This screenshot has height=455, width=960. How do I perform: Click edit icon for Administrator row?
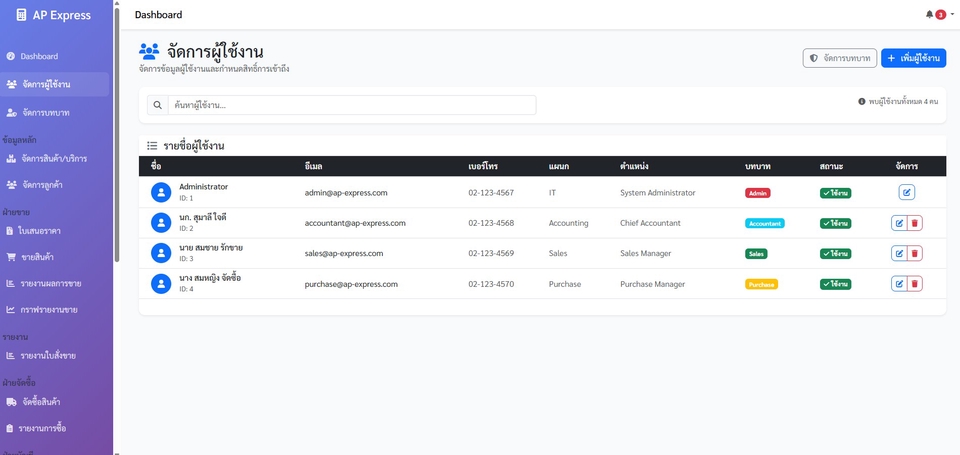[906, 193]
